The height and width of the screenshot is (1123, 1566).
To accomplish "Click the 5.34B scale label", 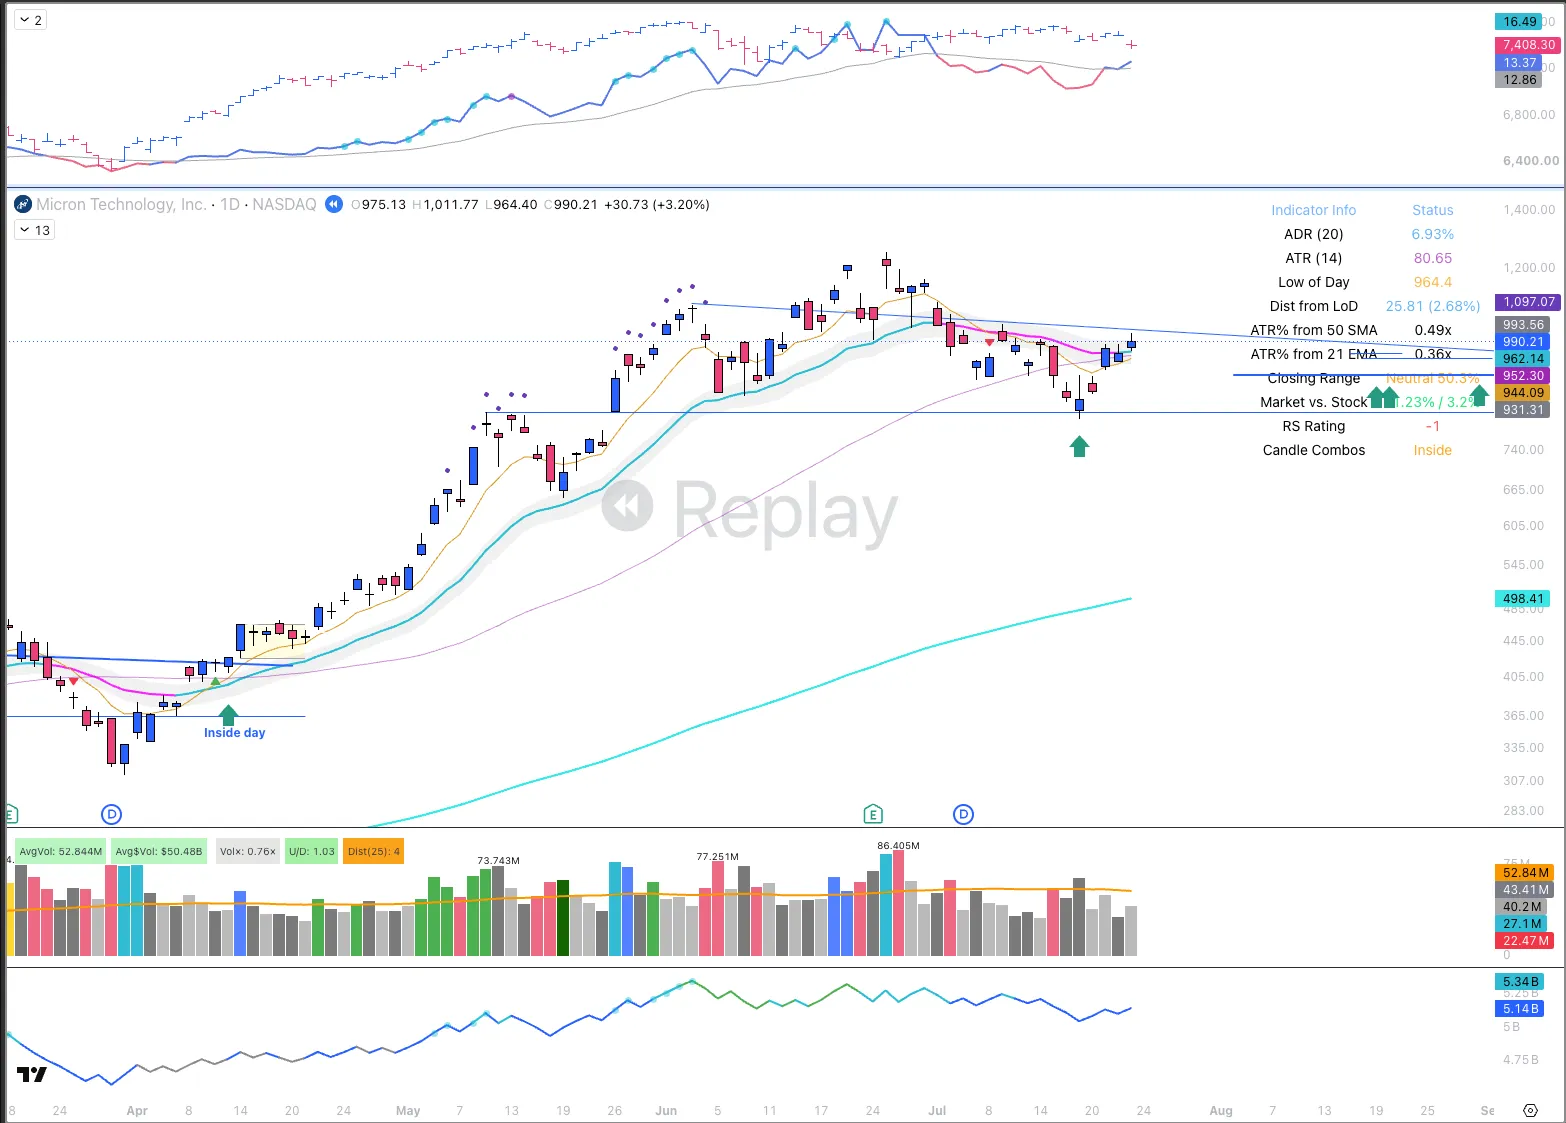I will point(1520,982).
